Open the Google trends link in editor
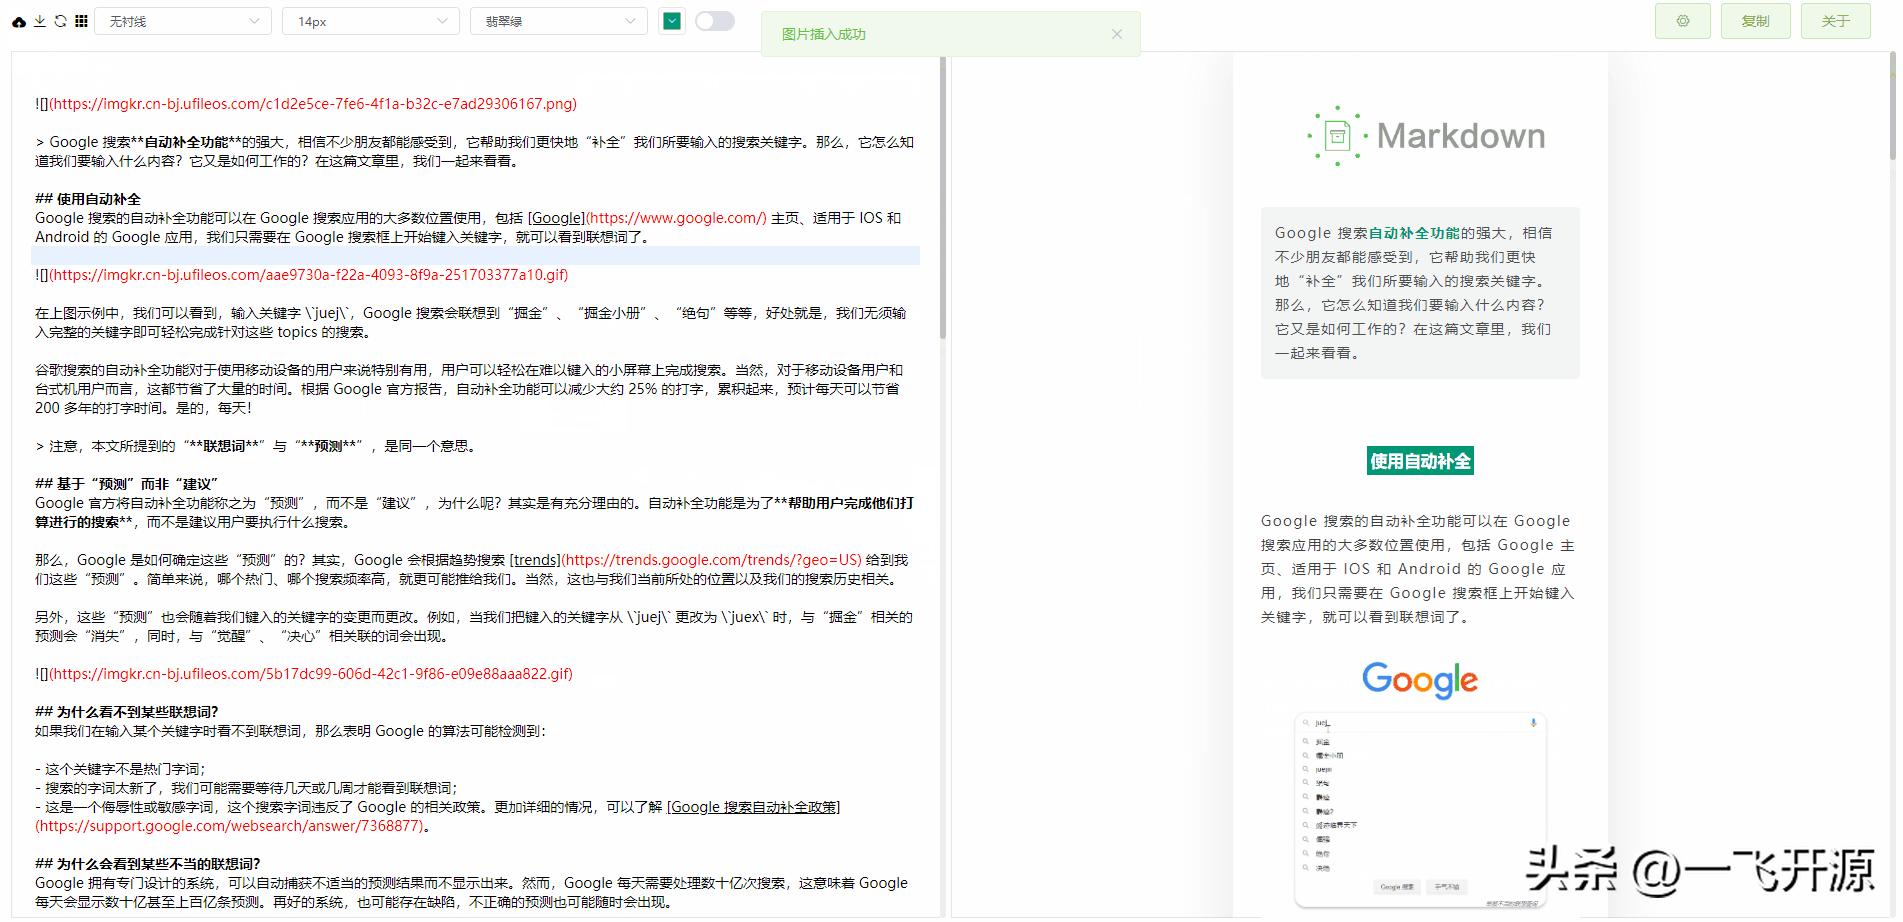This screenshot has width=1903, height=922. click(x=535, y=560)
